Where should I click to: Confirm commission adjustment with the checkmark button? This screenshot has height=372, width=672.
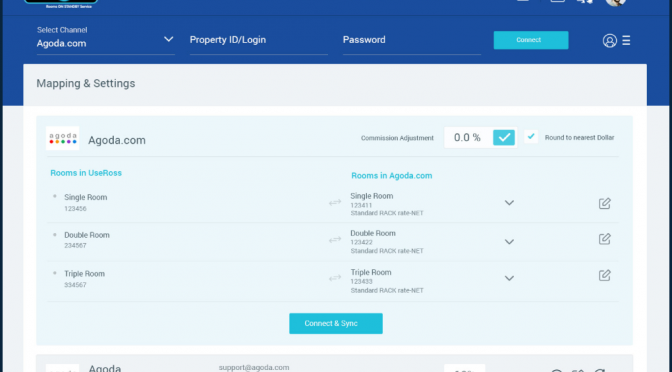(x=504, y=138)
